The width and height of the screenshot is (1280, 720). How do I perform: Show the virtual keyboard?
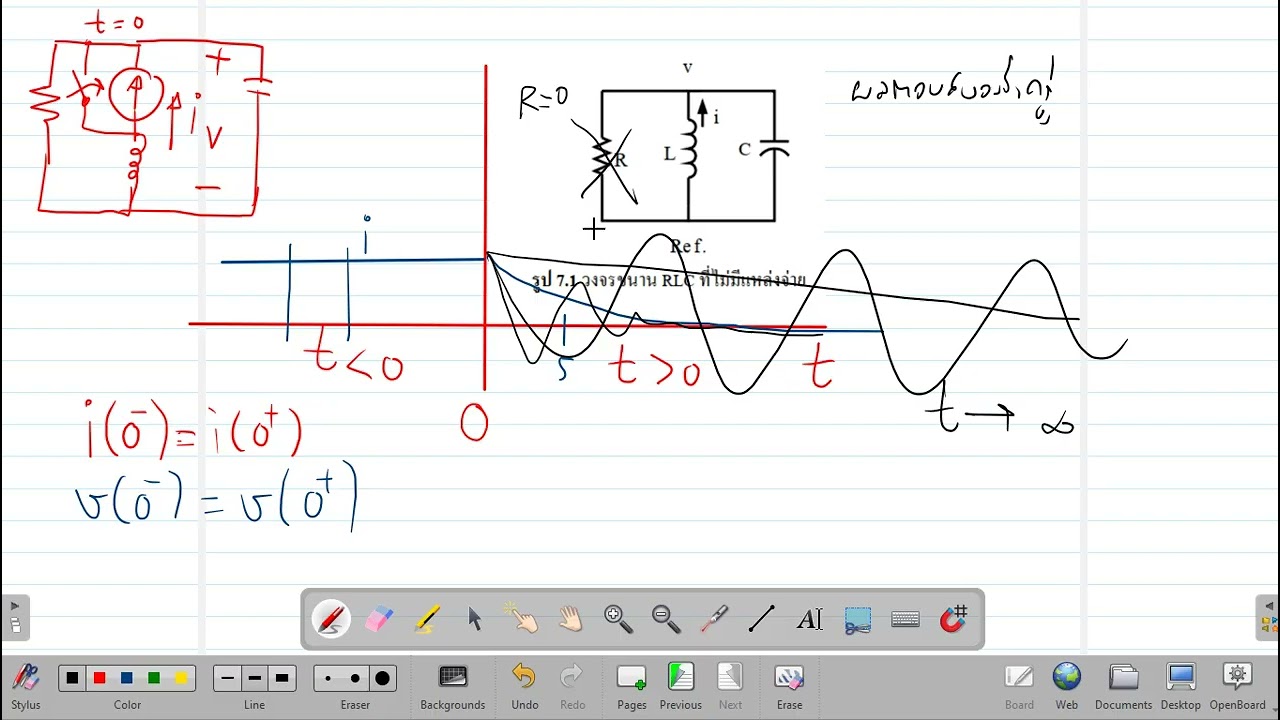tap(905, 619)
